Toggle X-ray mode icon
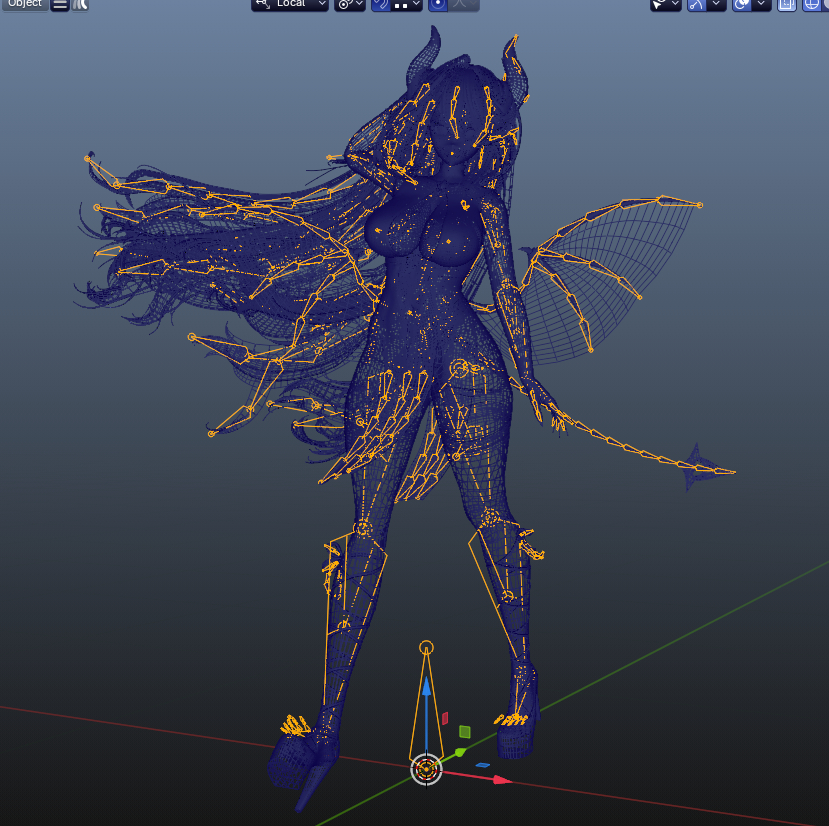Viewport: 829px width, 826px height. point(787,4)
